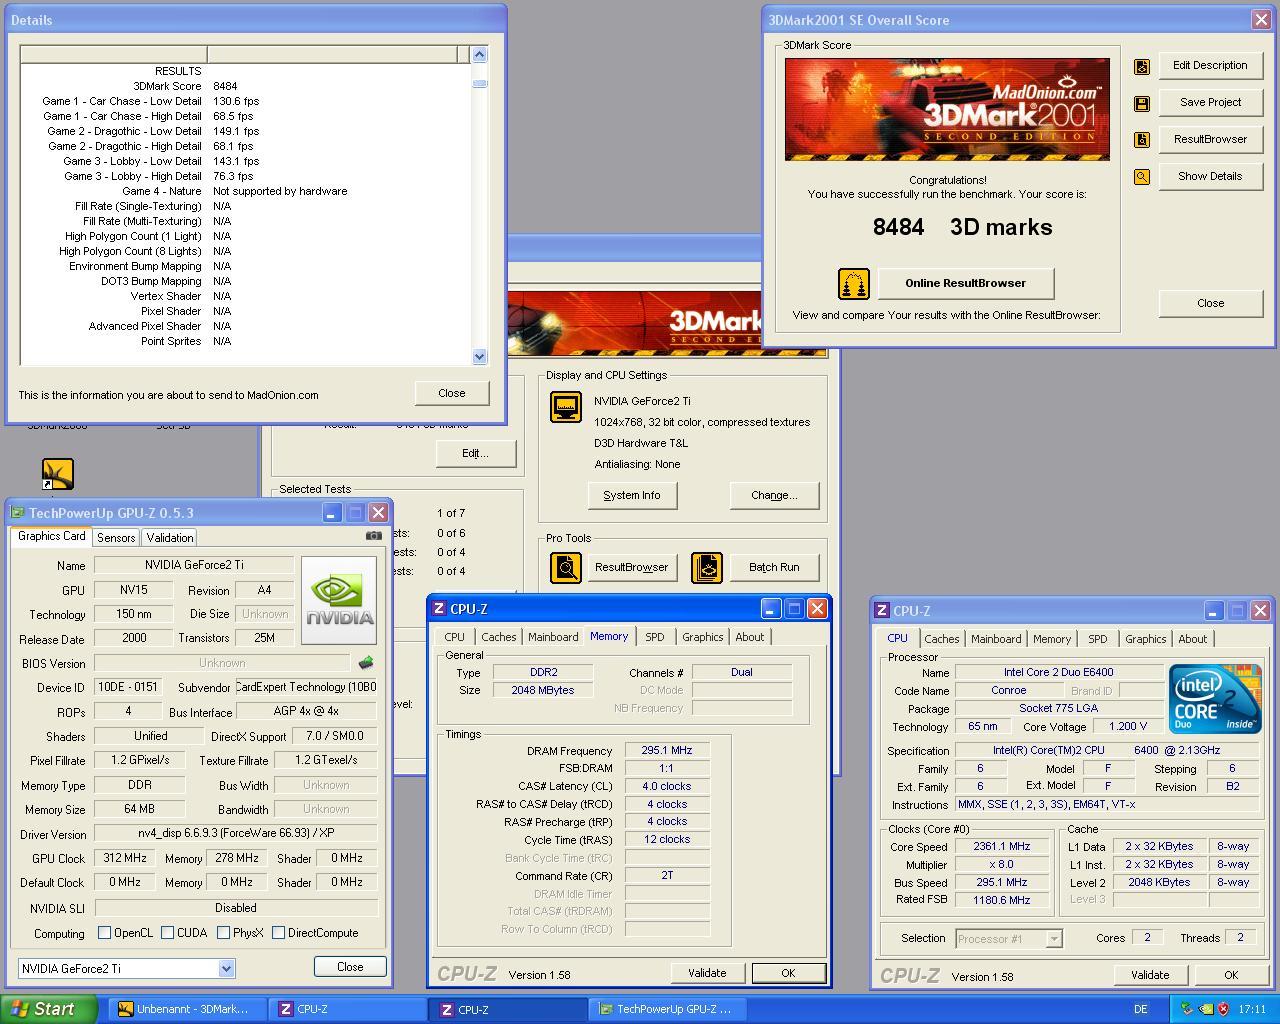Click the DRAM Frequency 295.1 MHz value

pos(667,750)
